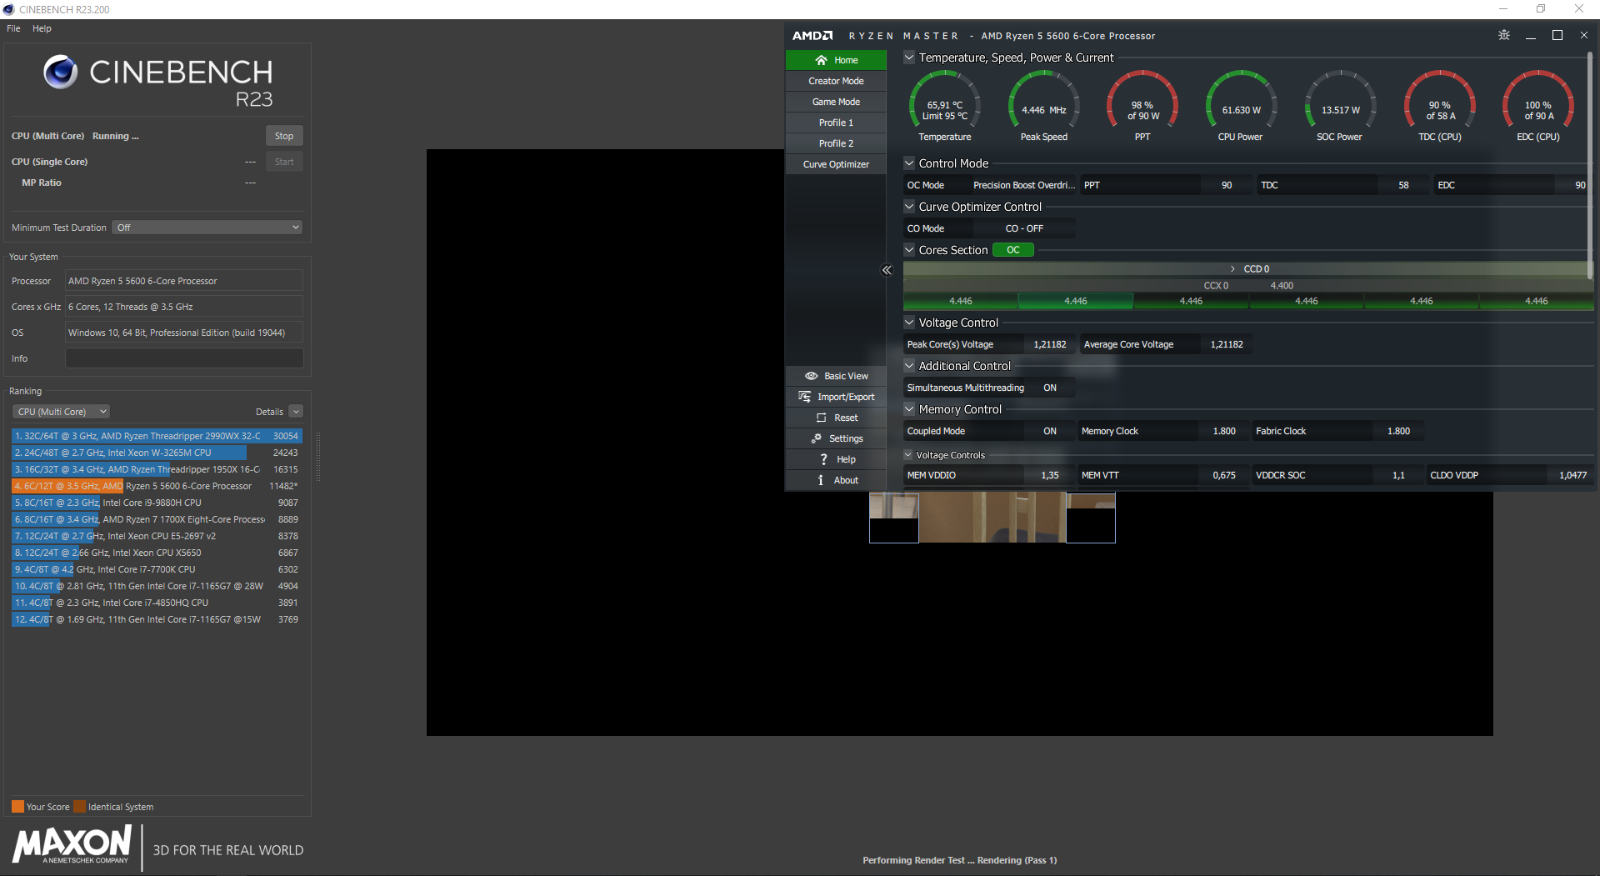1600x876 pixels.
Task: Open the Curve Optimizer tab
Action: pyautogui.click(x=836, y=165)
